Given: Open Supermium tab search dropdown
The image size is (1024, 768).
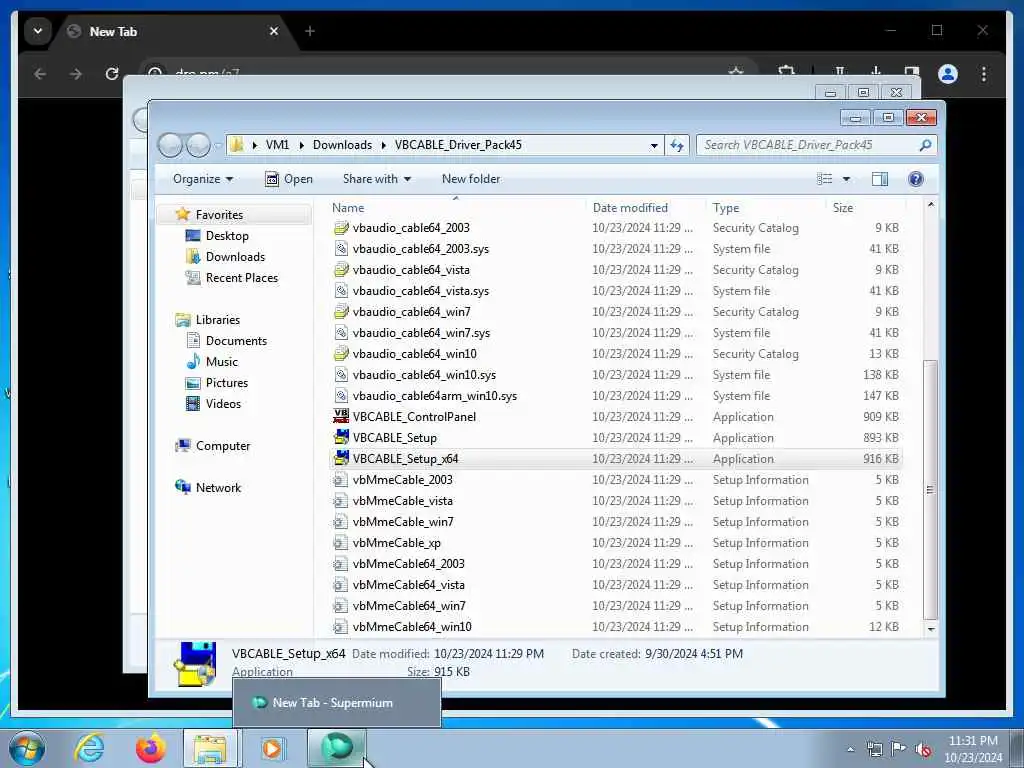Looking at the screenshot, I should (38, 31).
